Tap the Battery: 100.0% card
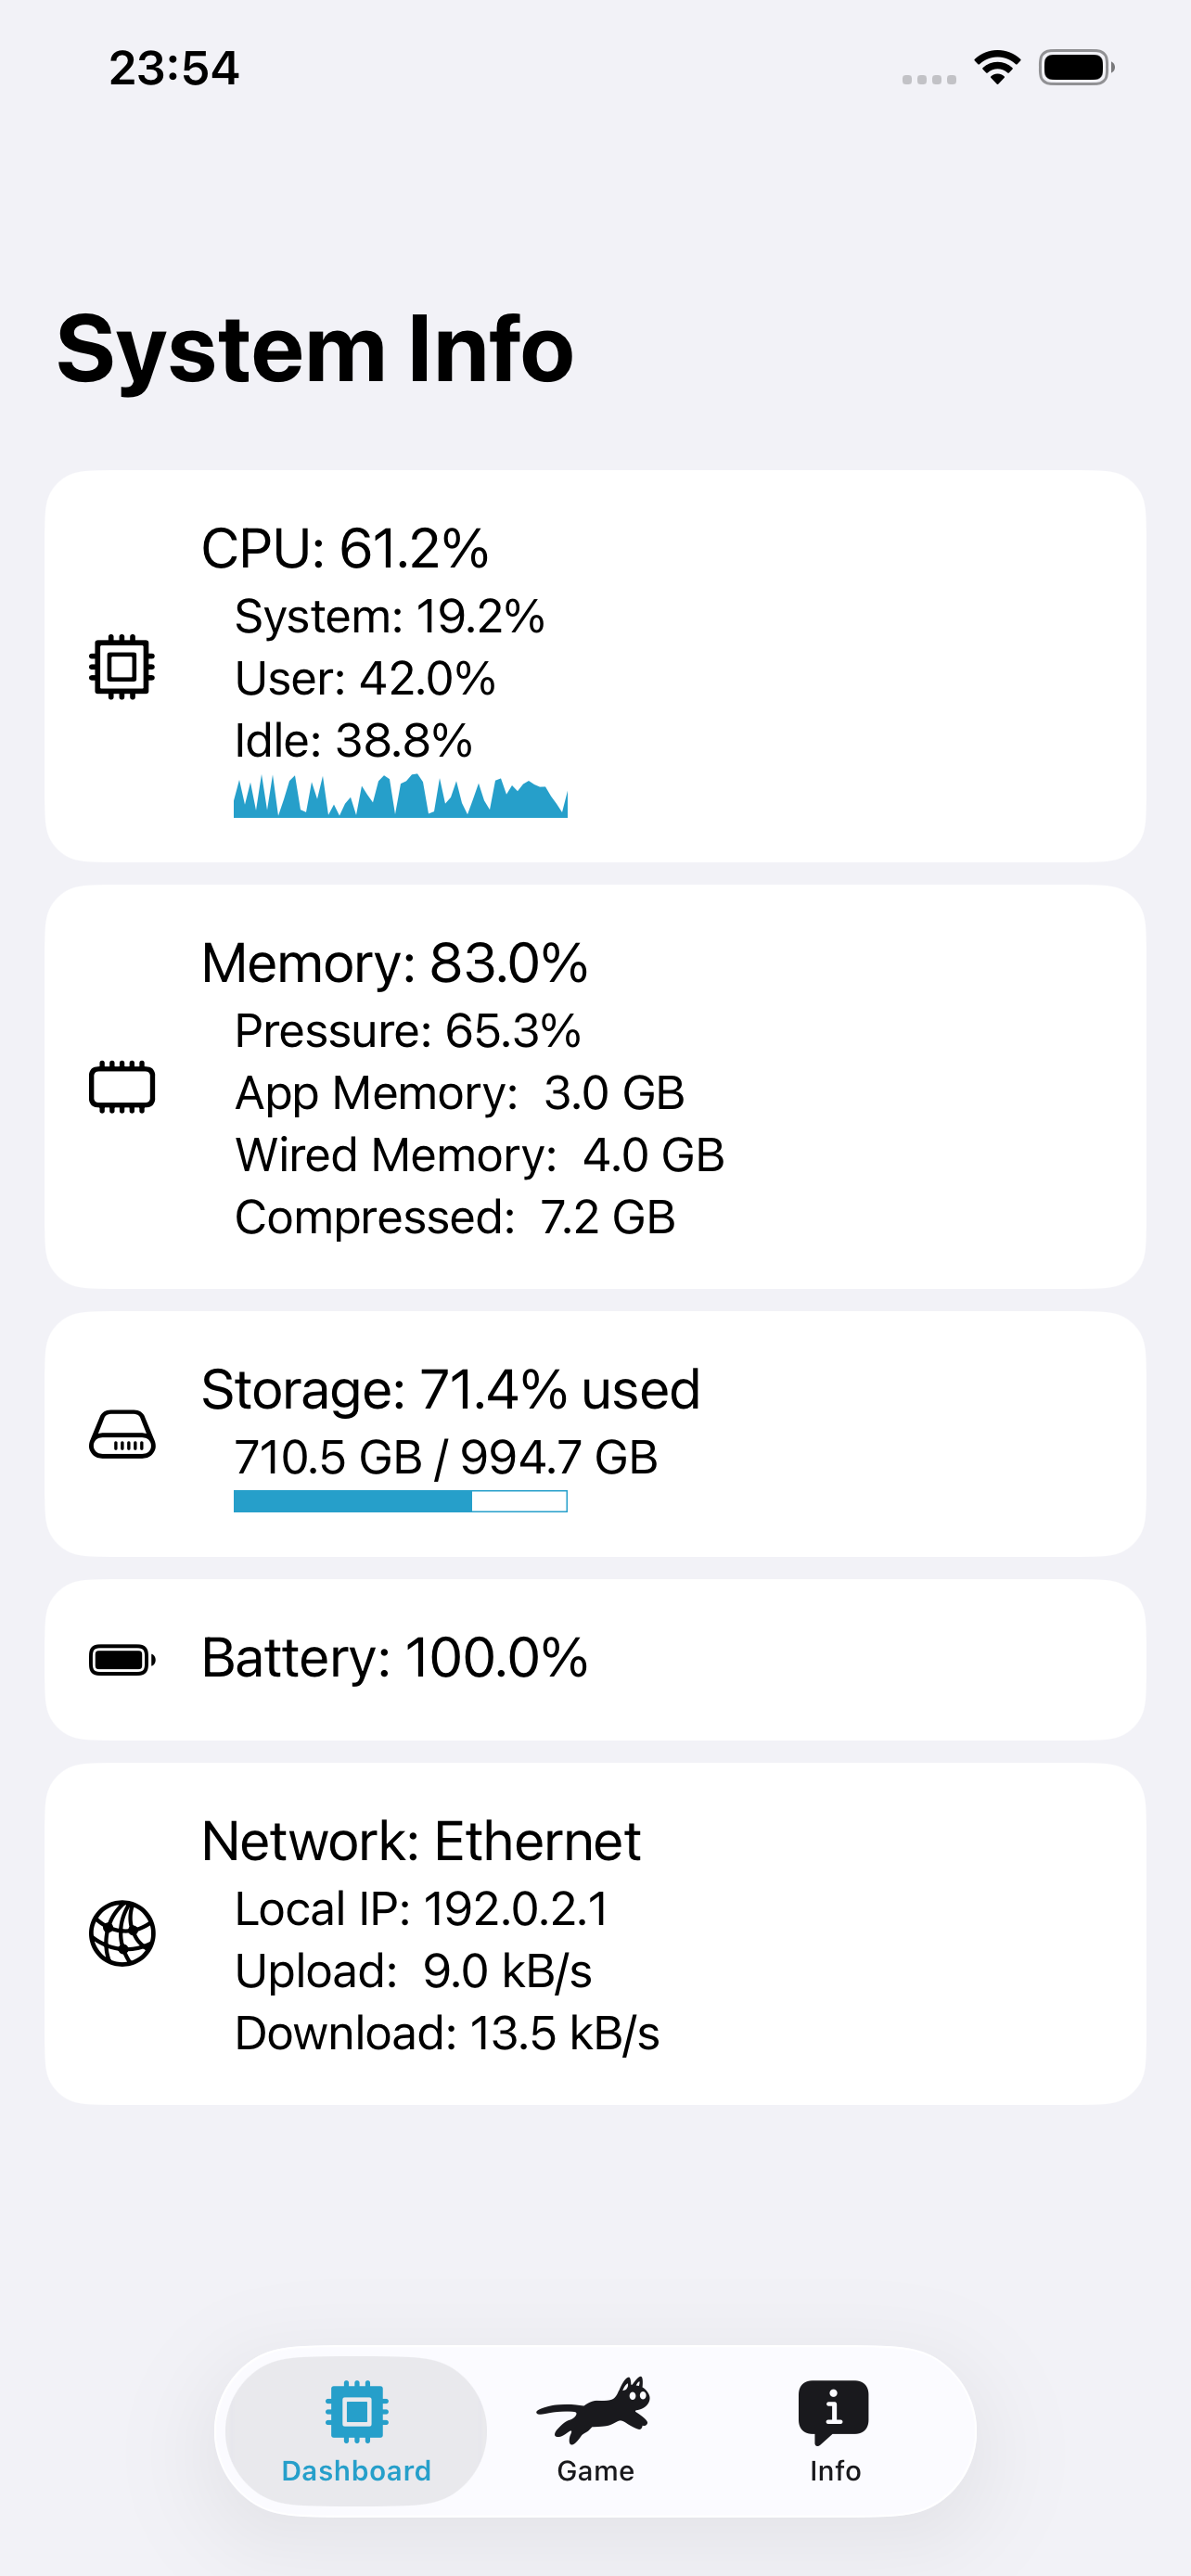Screen dimensions: 1191x2576 tap(595, 1660)
